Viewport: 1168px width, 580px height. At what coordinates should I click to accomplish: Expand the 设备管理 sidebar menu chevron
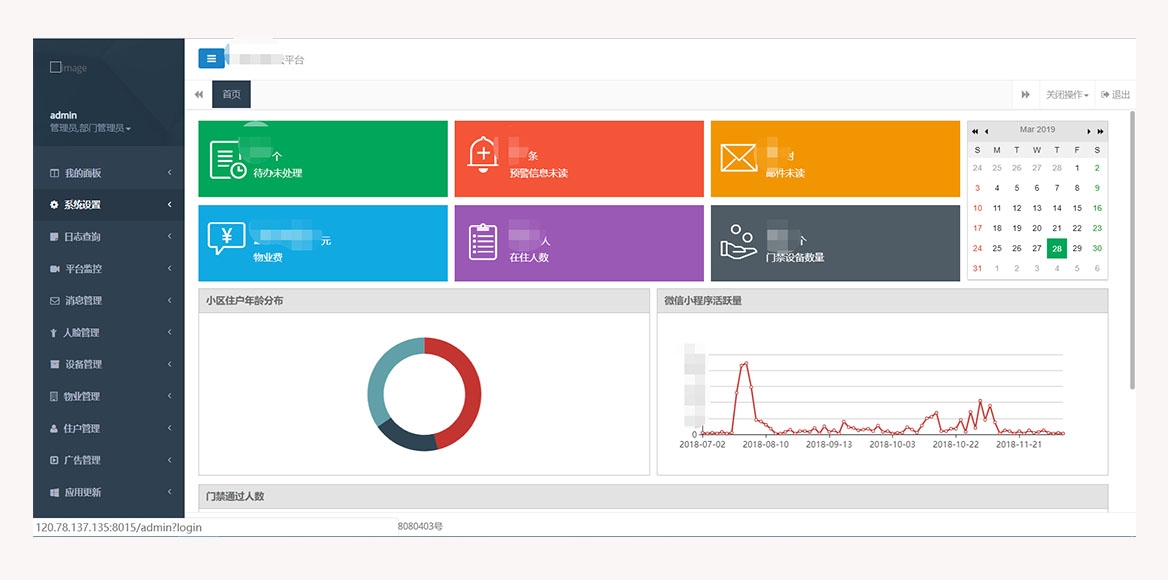(x=170, y=365)
